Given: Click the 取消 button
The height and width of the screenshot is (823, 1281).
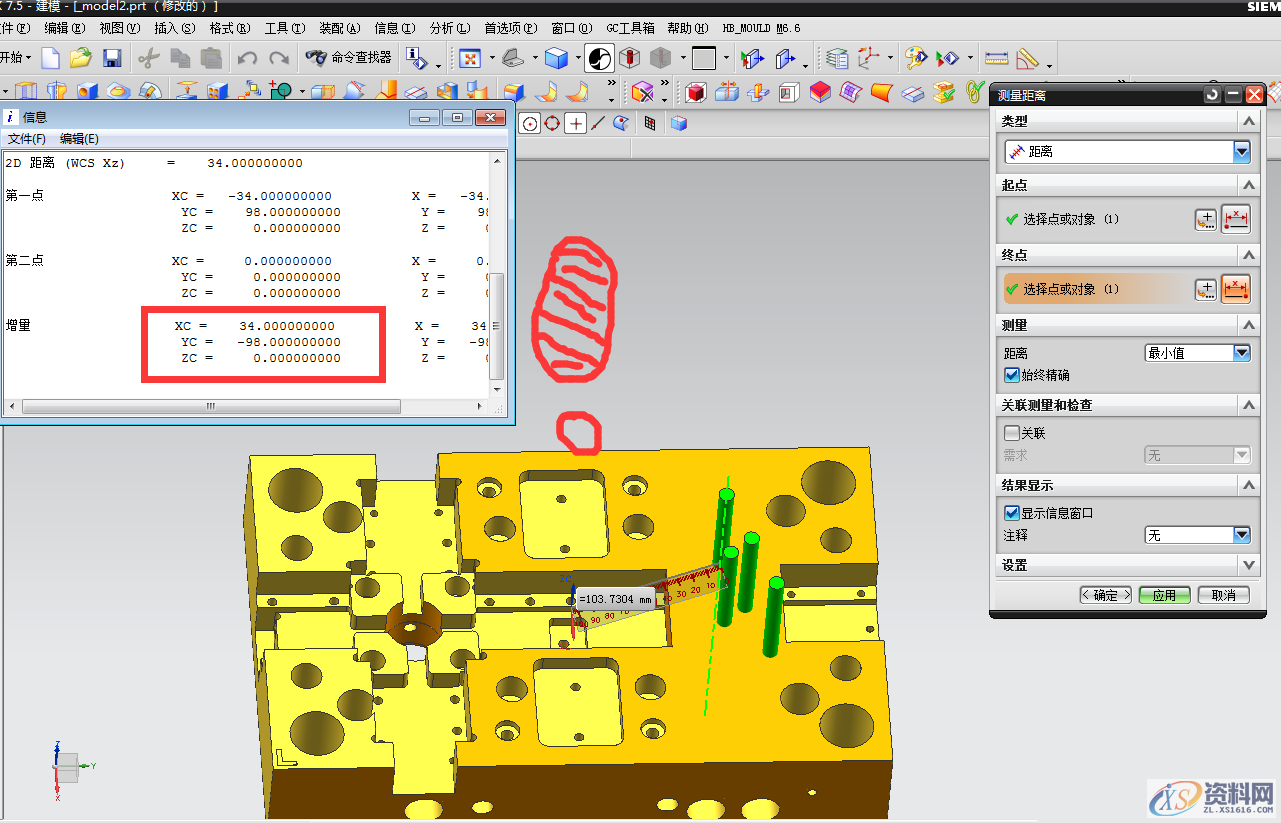Looking at the screenshot, I should point(1223,595).
